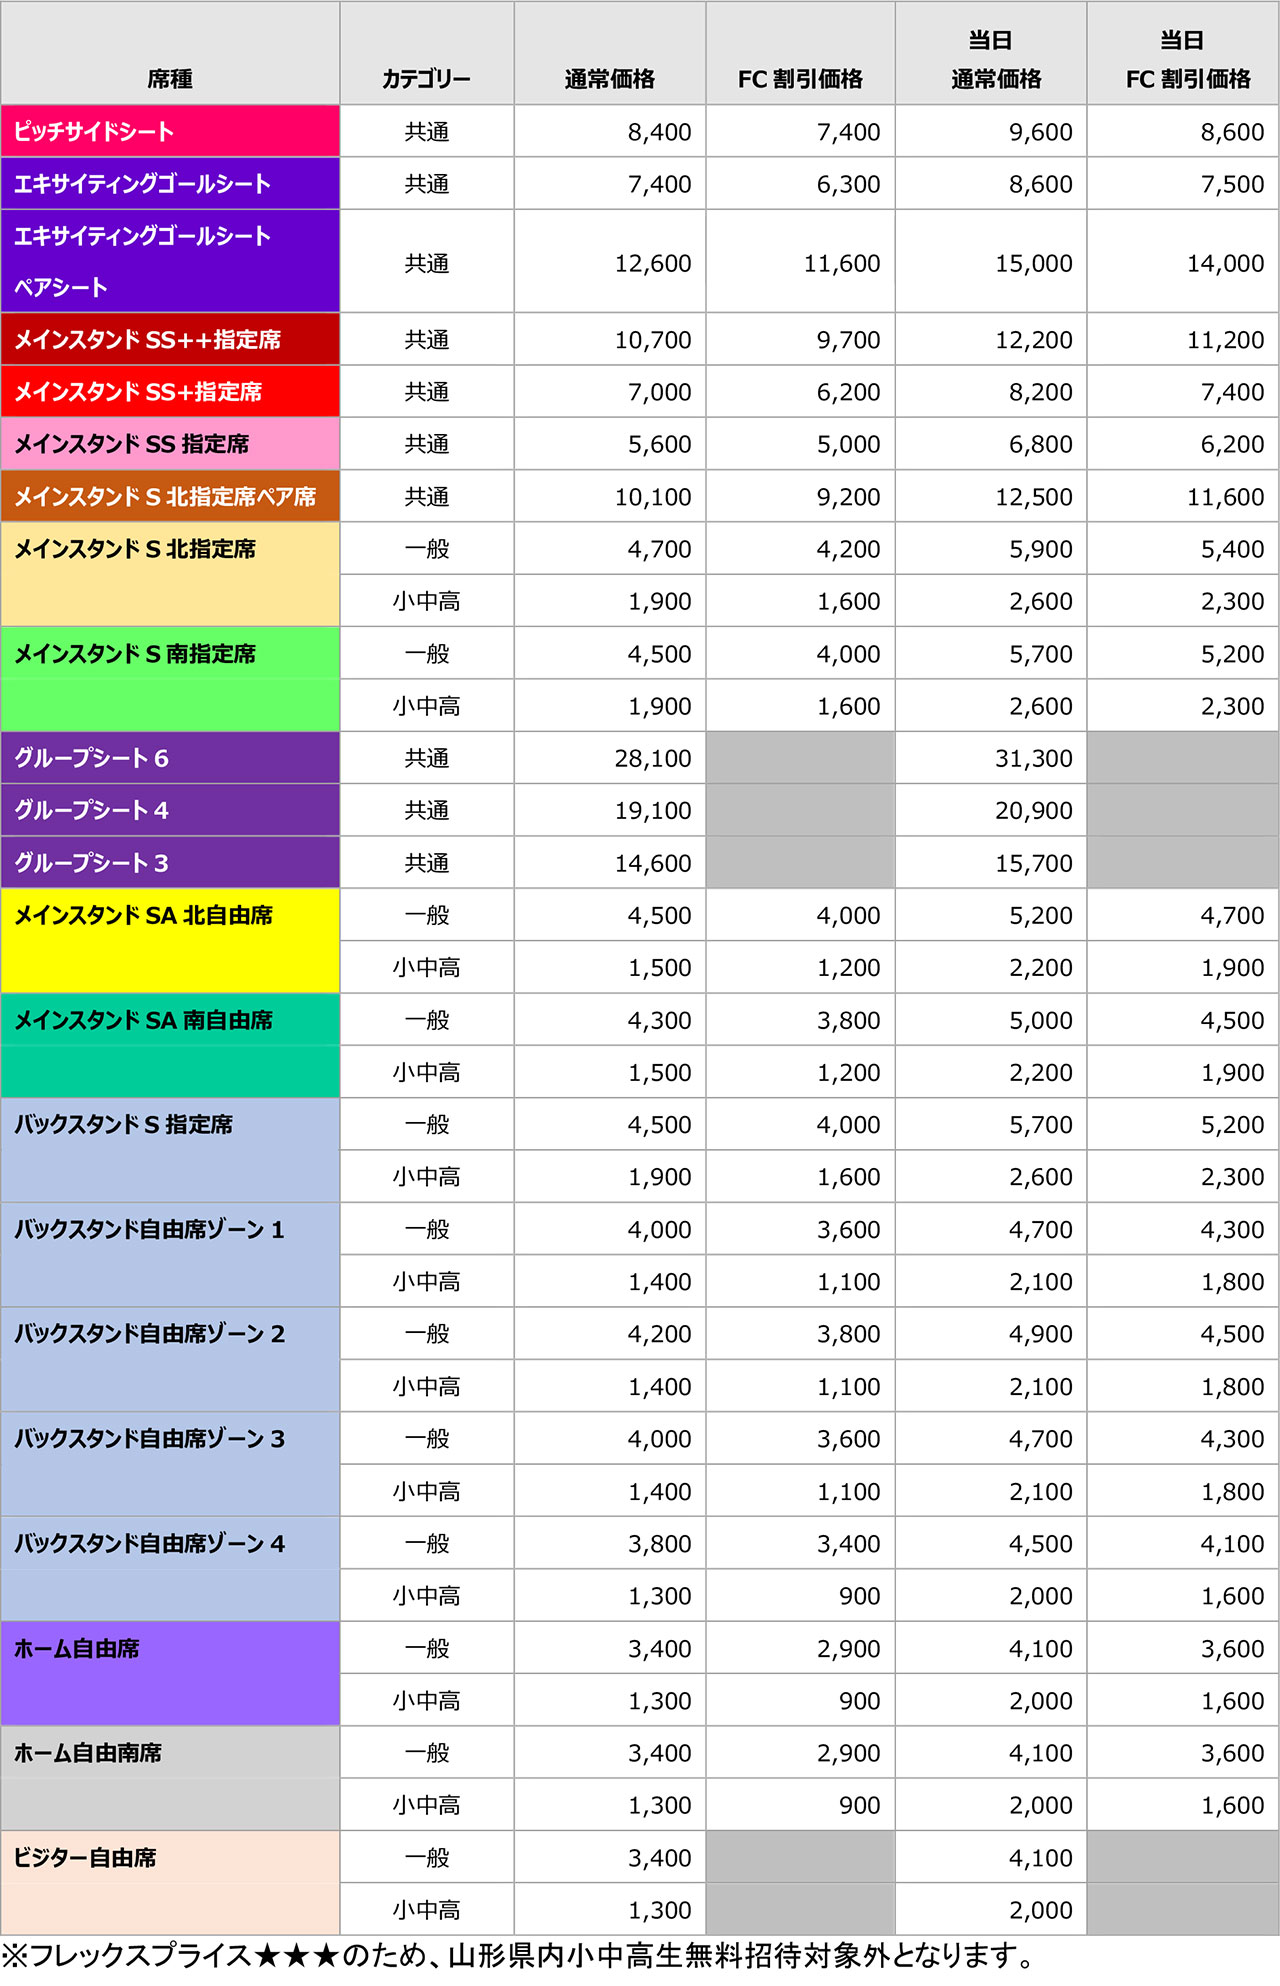The width and height of the screenshot is (1280, 1986).
Task: Click the ホーム自由南席 gray label cell
Action: coord(170,1777)
